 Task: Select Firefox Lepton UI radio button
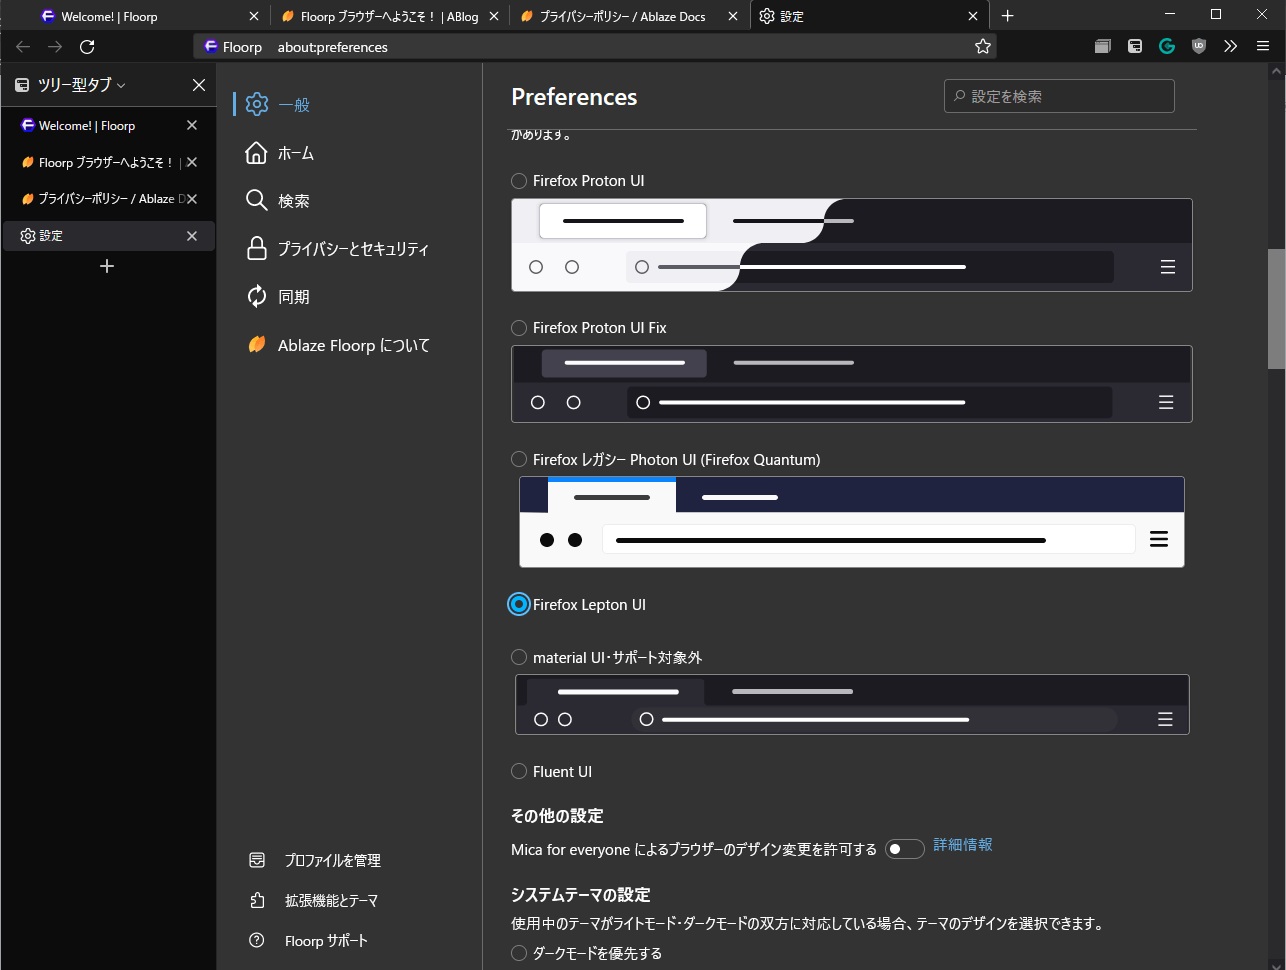tap(519, 604)
